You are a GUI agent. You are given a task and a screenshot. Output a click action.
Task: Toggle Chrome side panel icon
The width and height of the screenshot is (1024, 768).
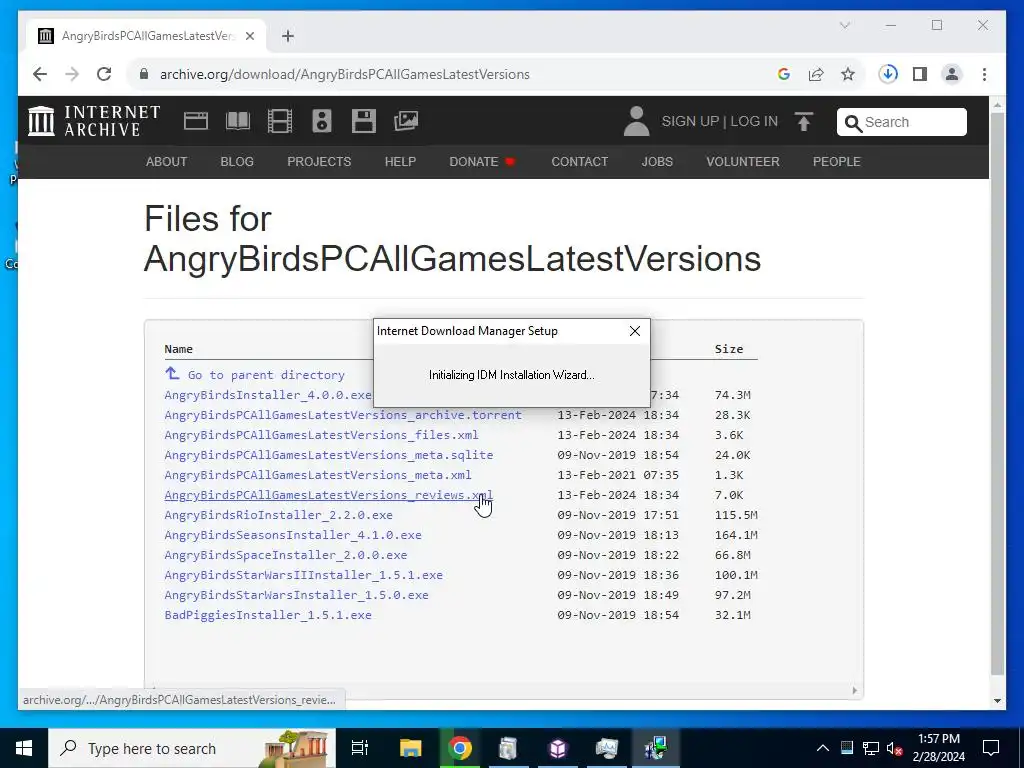(920, 74)
